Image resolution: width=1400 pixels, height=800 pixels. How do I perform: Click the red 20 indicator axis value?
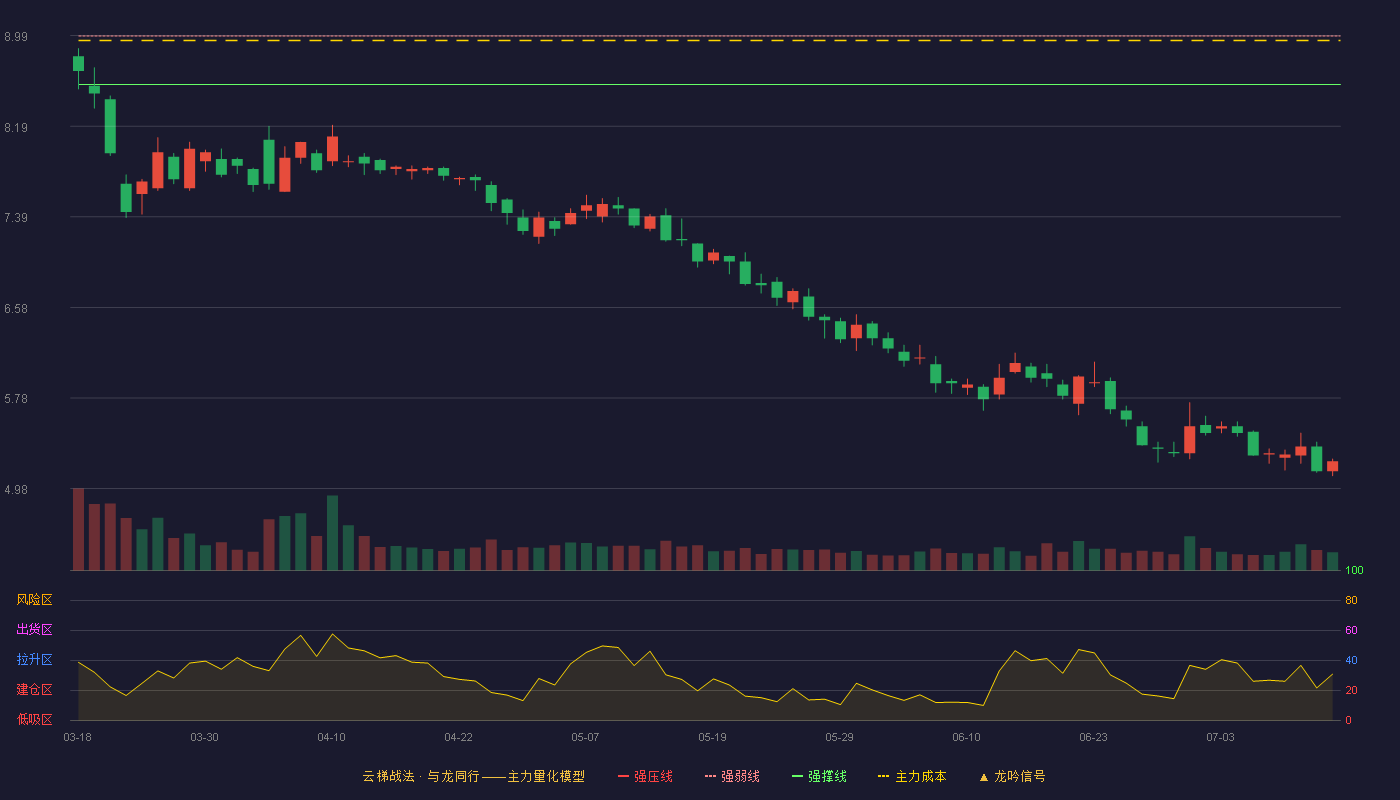point(1351,690)
